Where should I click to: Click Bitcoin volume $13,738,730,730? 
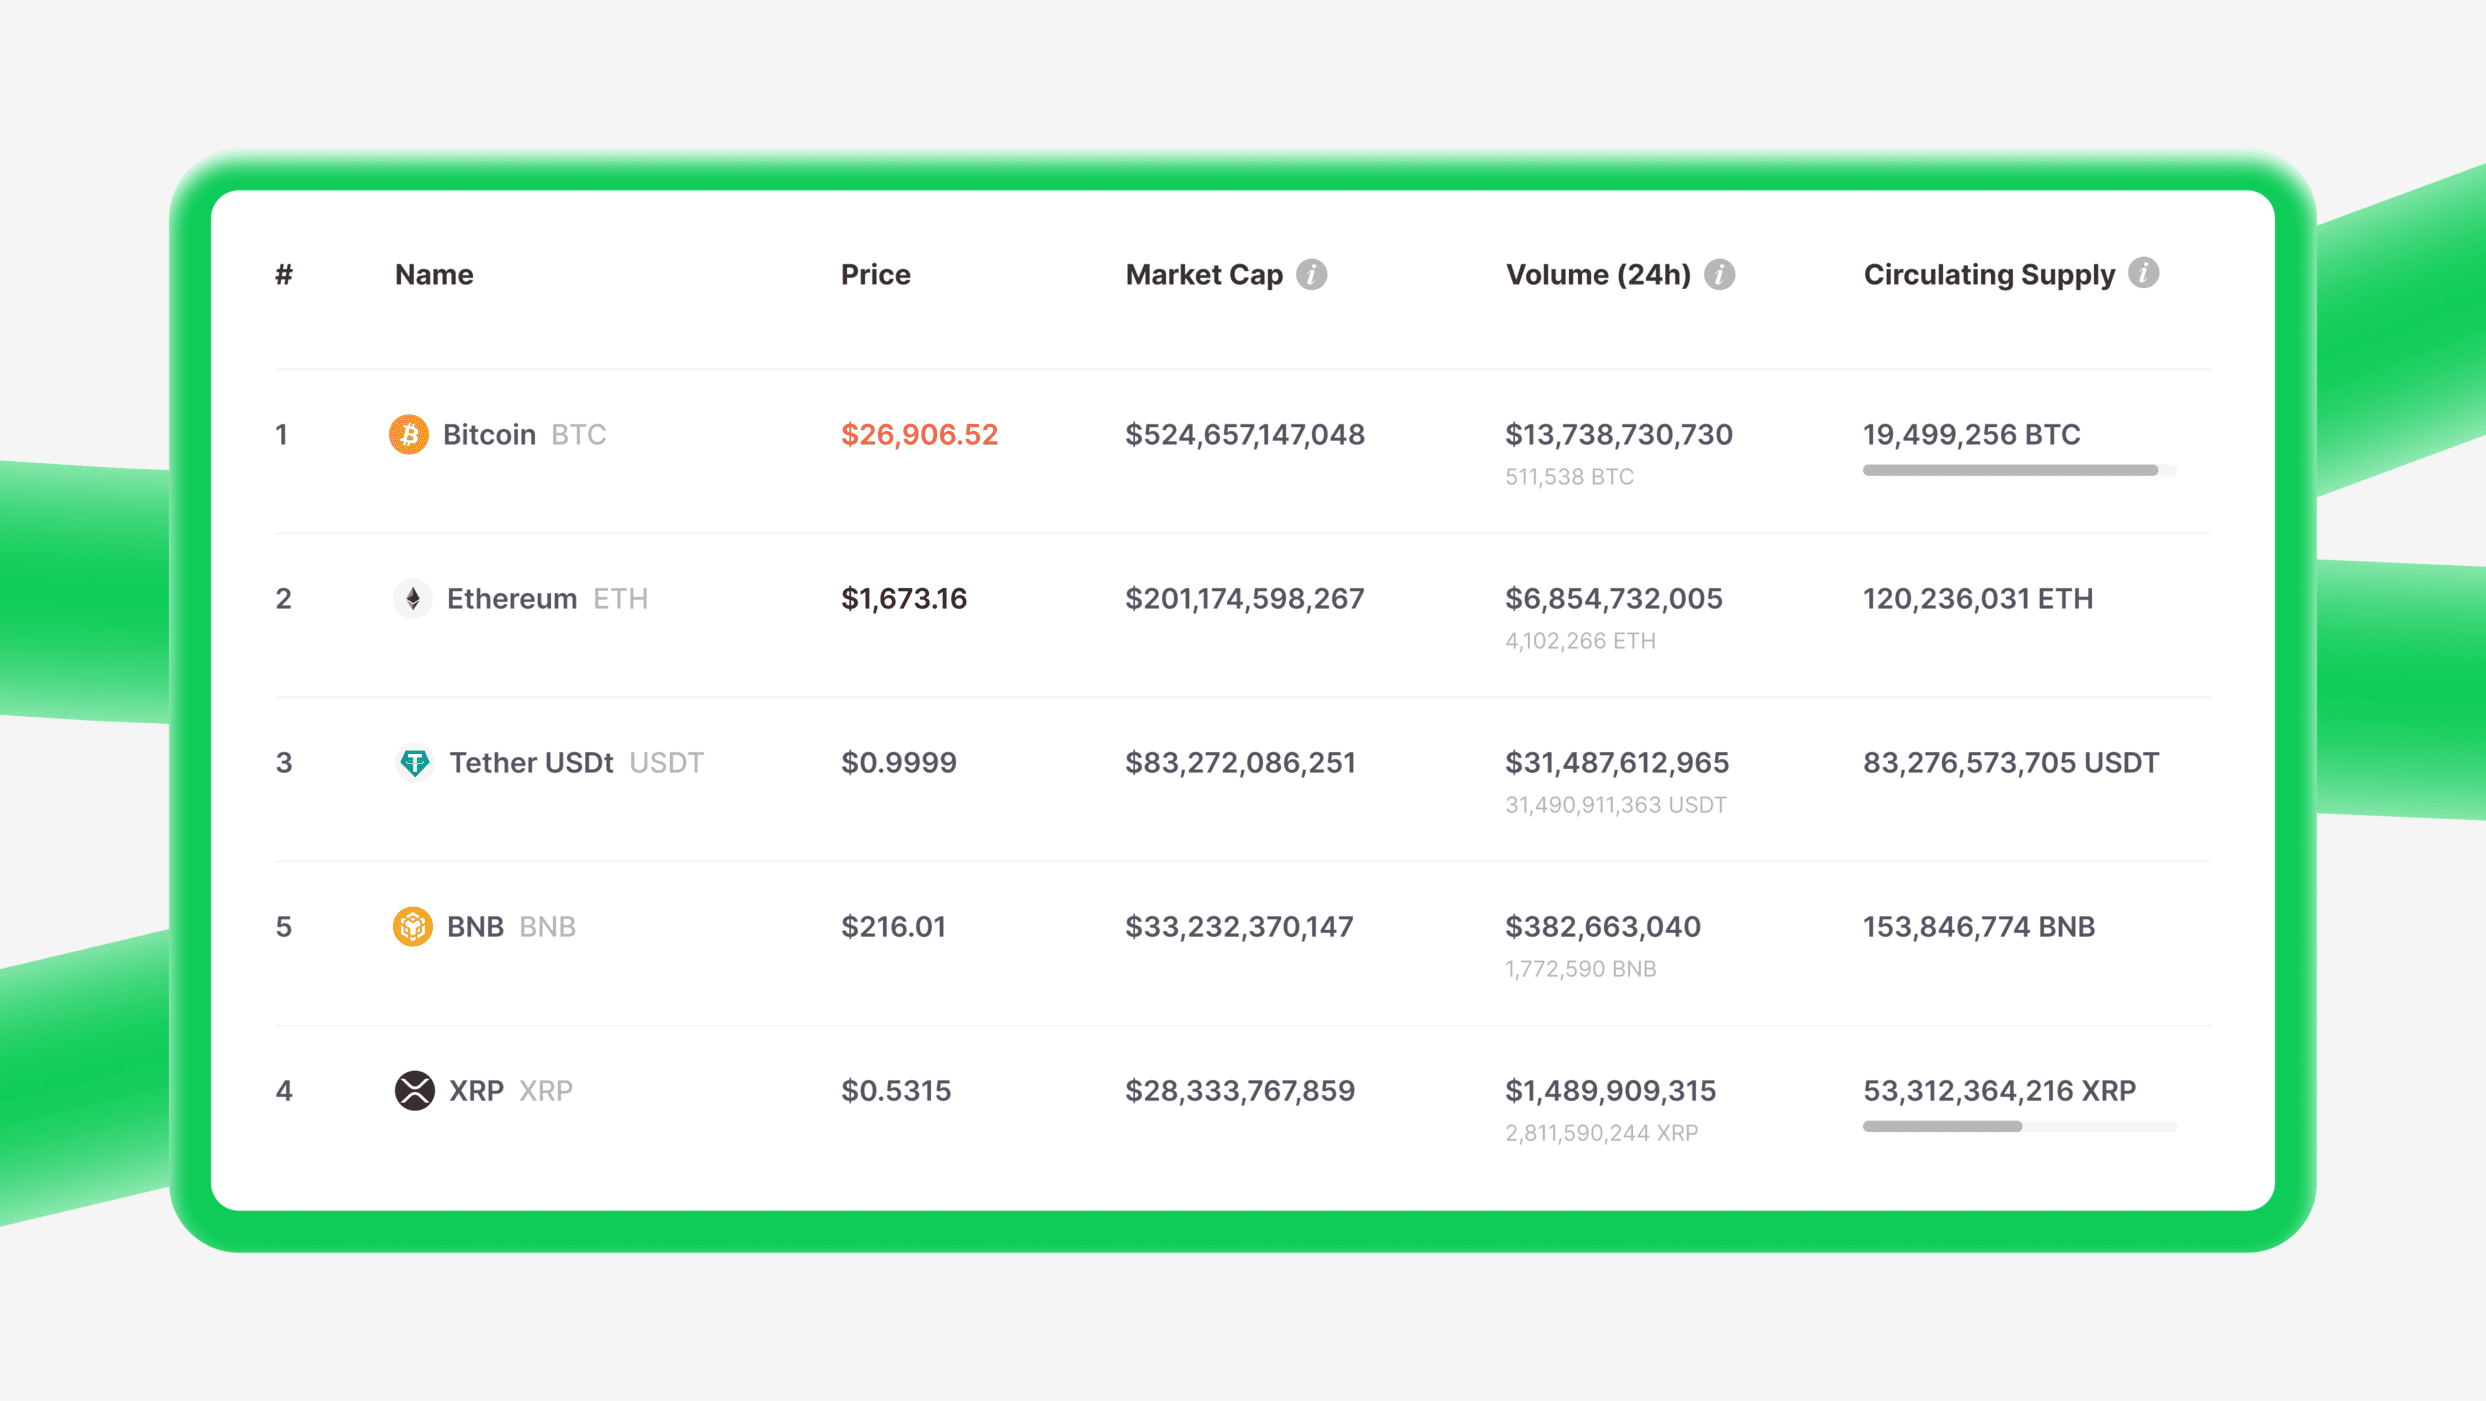[x=1619, y=434]
